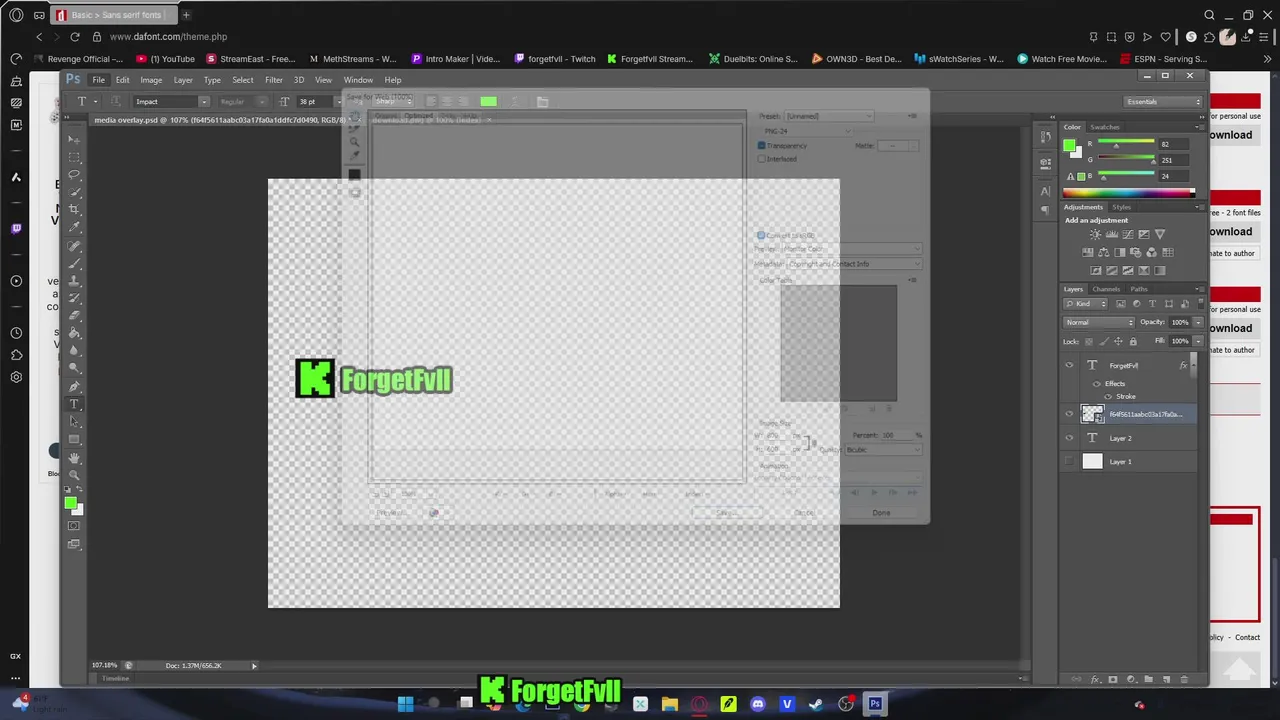Click the color spectrum ramp in Color panel

tap(1128, 192)
